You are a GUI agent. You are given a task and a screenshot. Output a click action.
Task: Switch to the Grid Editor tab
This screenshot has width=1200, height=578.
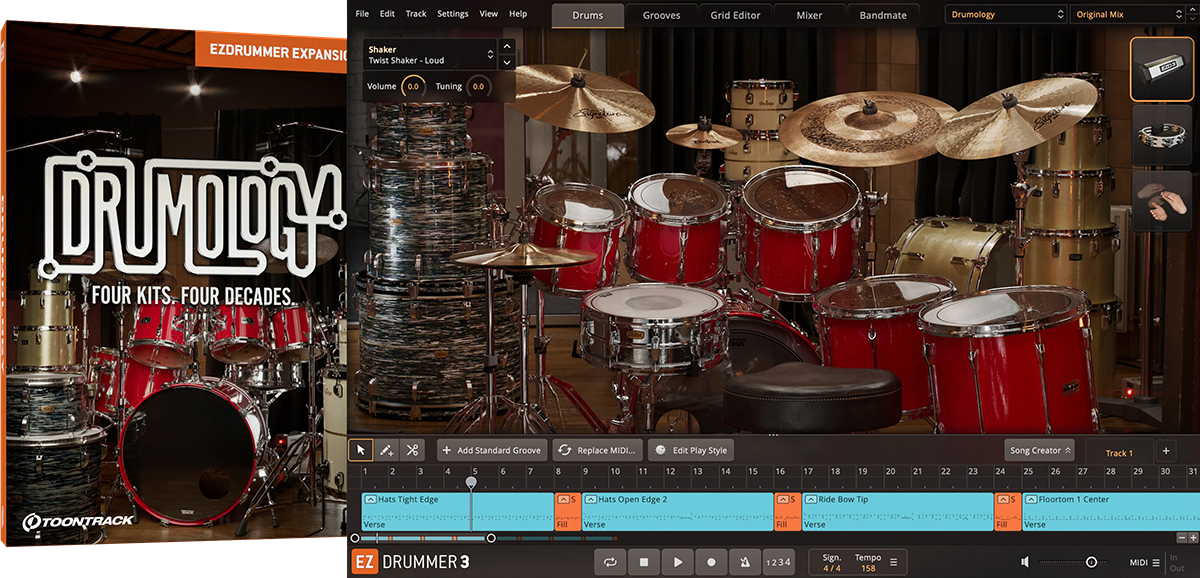tap(735, 15)
